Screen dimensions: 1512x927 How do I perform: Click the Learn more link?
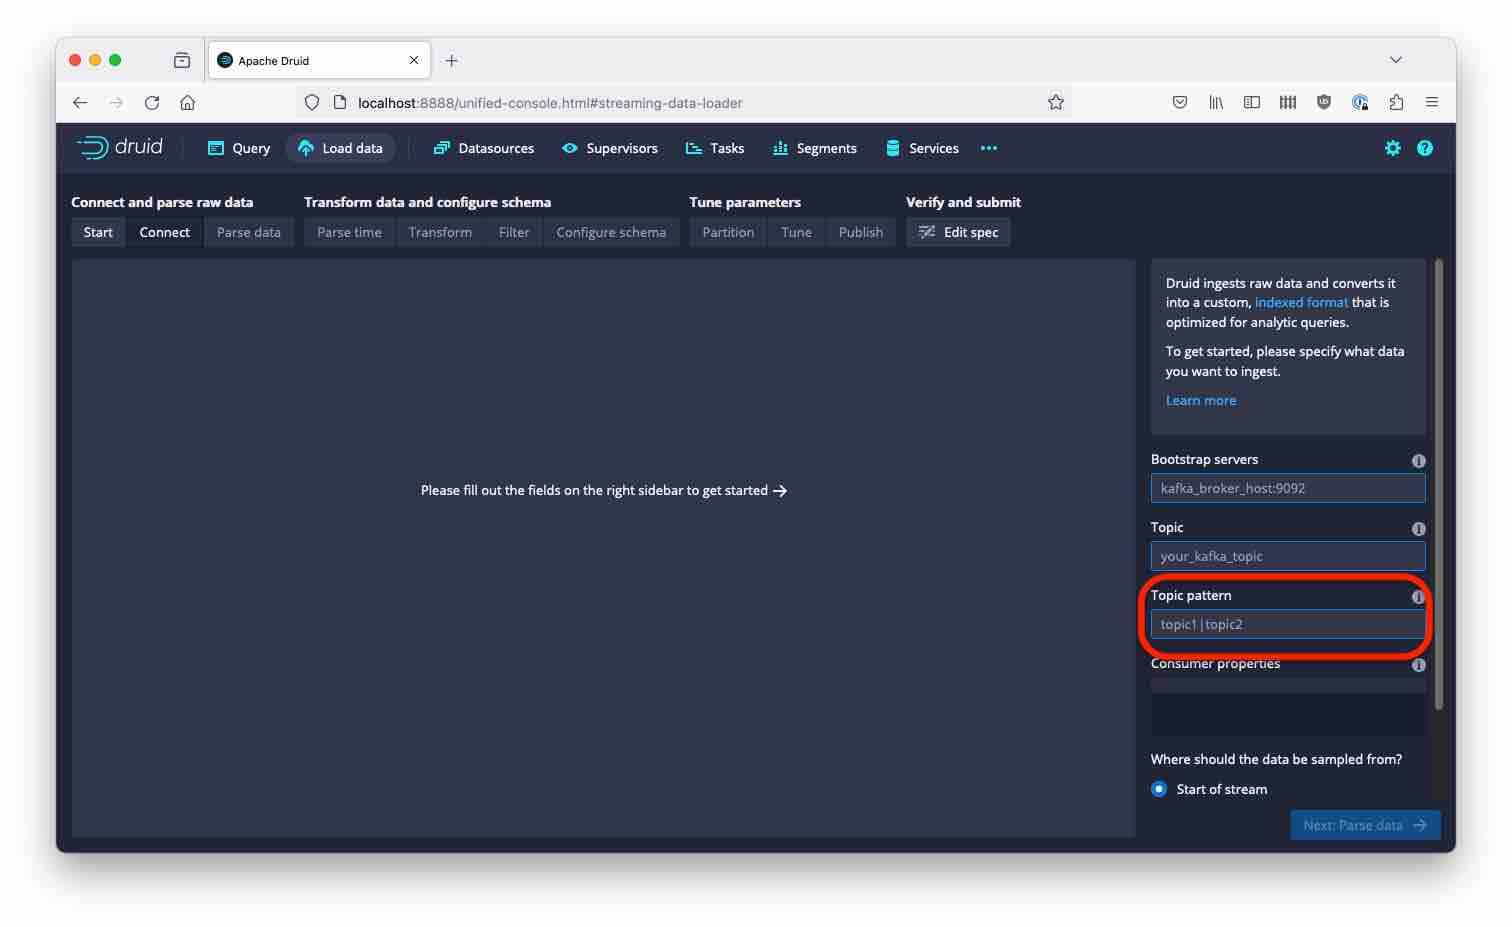click(1200, 400)
